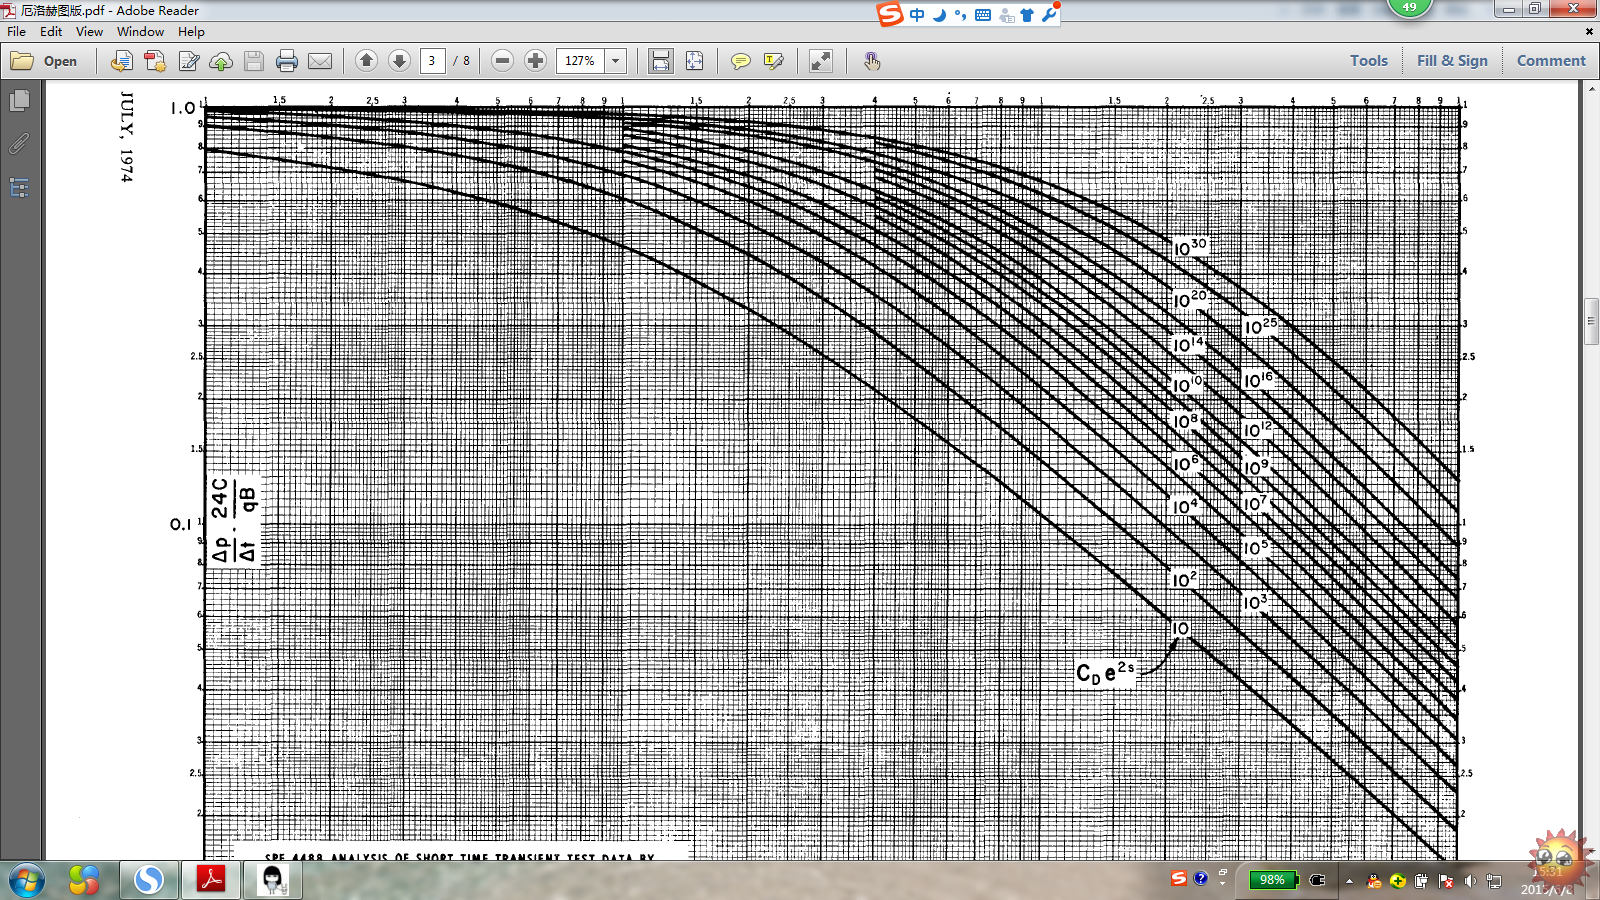
Task: Send the file via email envelope icon
Action: tap(320, 61)
